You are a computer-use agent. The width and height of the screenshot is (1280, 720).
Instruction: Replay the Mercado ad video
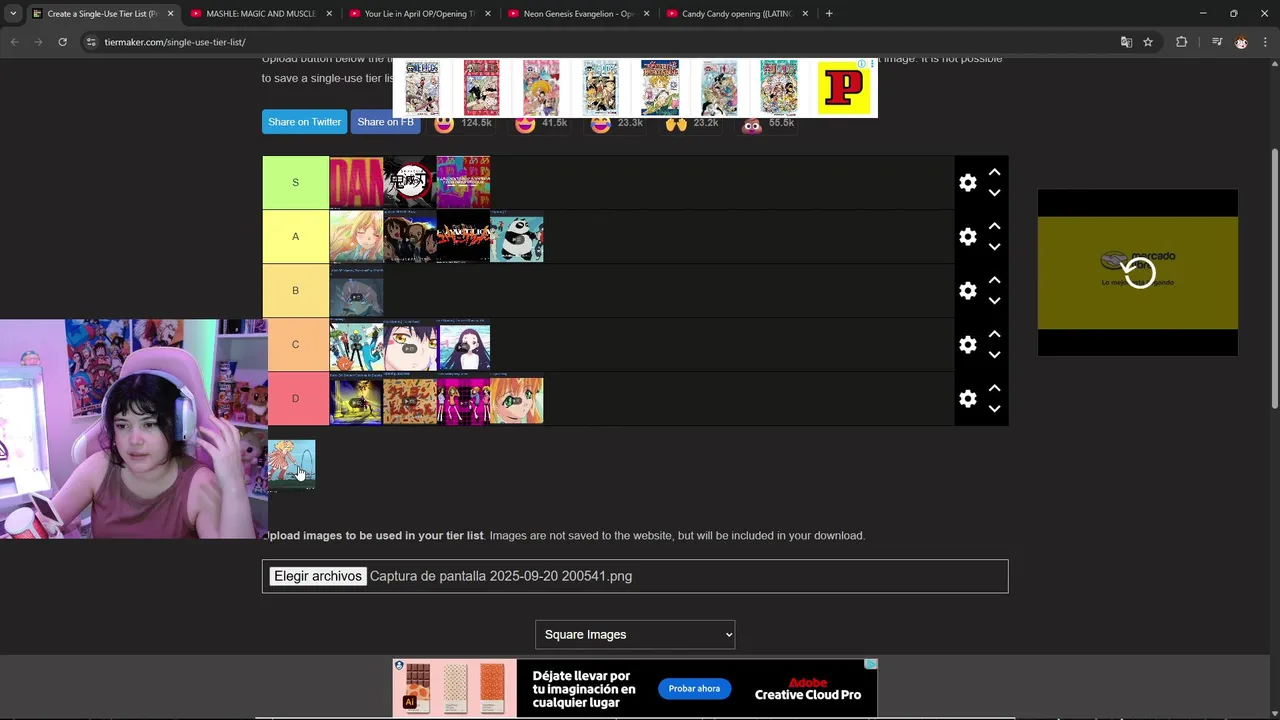(x=1138, y=272)
